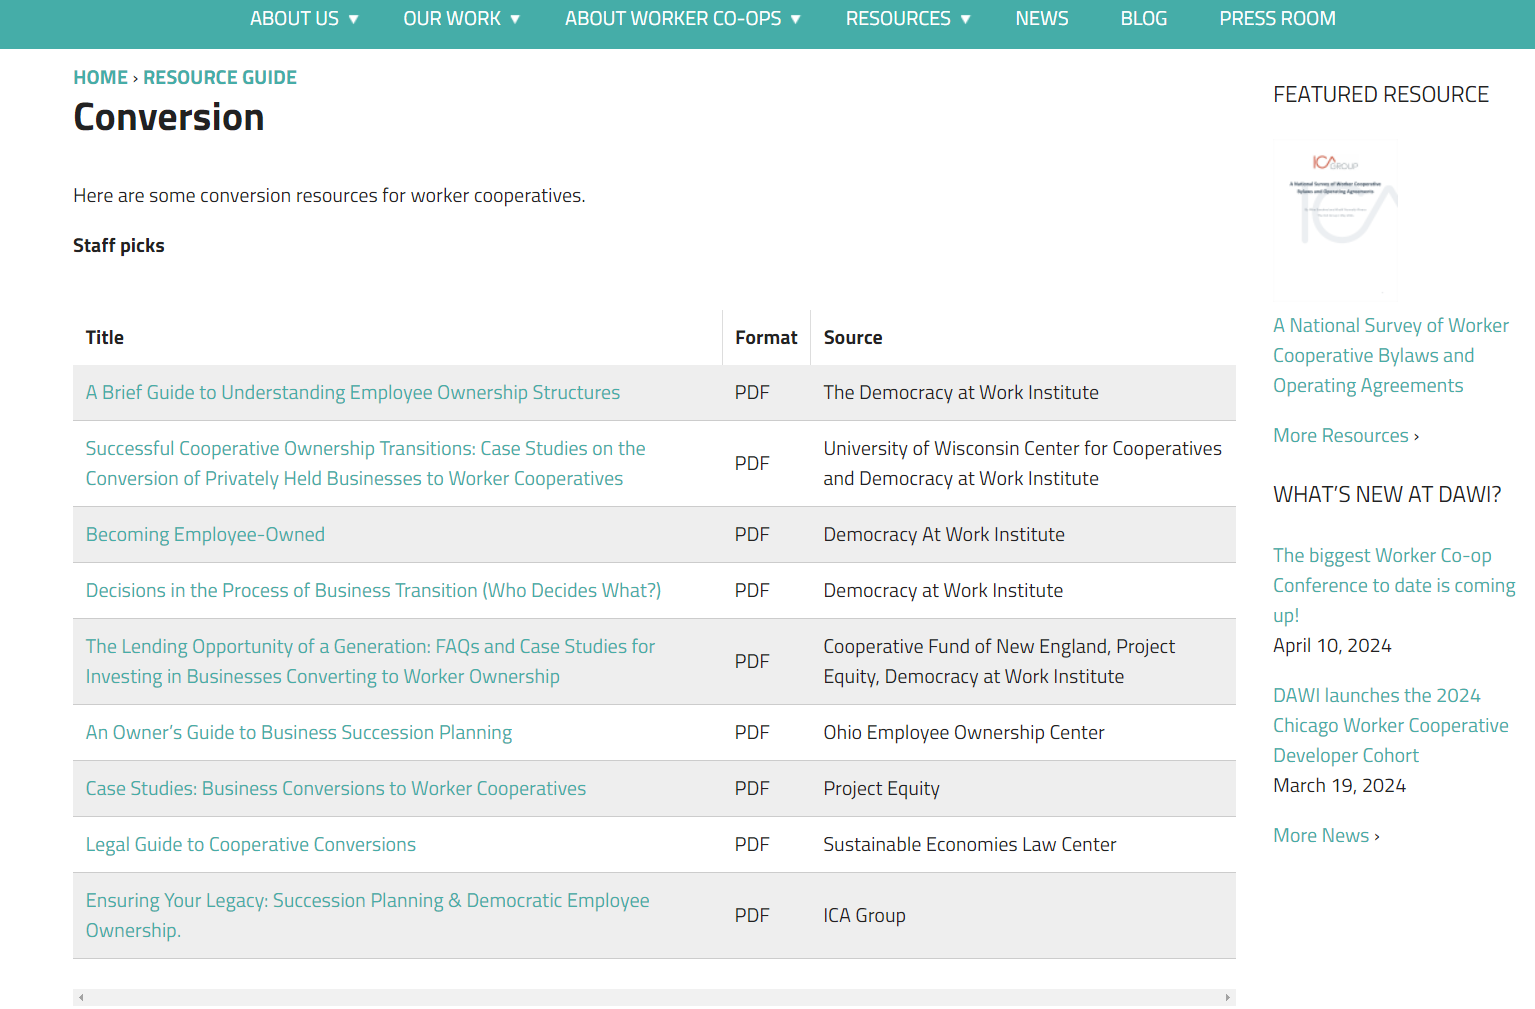Open Case Studies: Business Conversions to Worker Cooperatives
Screen dimensions: 1535x1009
[x=336, y=788]
